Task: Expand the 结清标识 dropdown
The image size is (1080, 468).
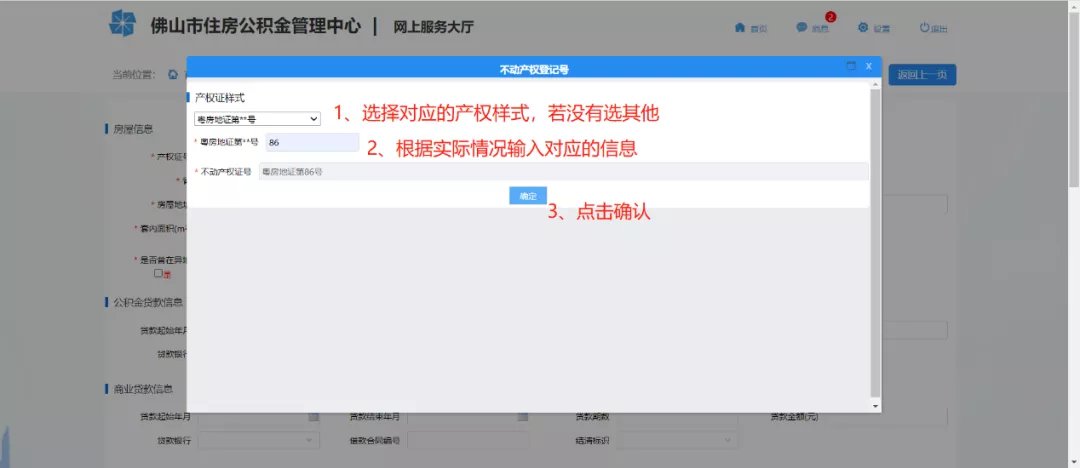Action: click(677, 439)
